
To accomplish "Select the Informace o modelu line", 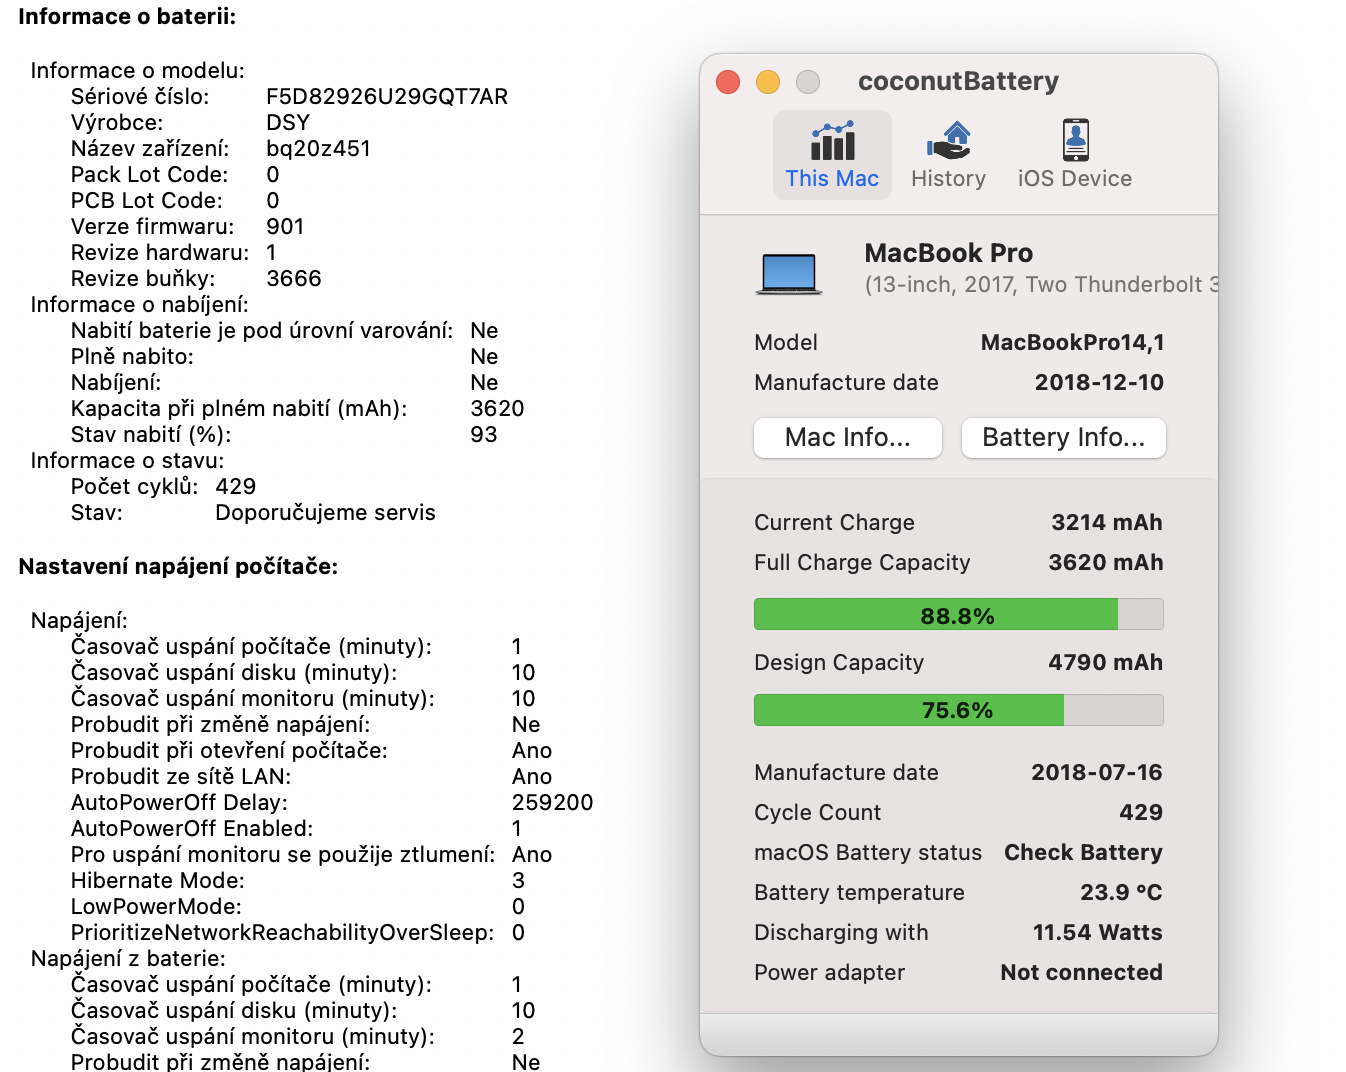I will (138, 70).
